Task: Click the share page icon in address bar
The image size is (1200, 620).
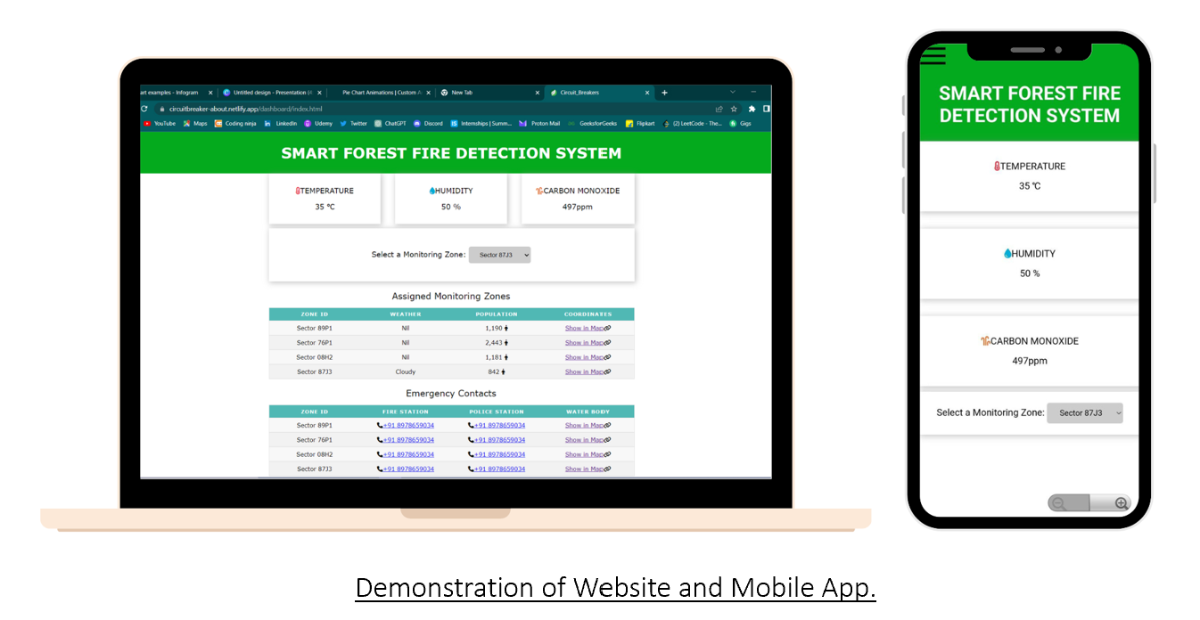Action: tap(719, 109)
